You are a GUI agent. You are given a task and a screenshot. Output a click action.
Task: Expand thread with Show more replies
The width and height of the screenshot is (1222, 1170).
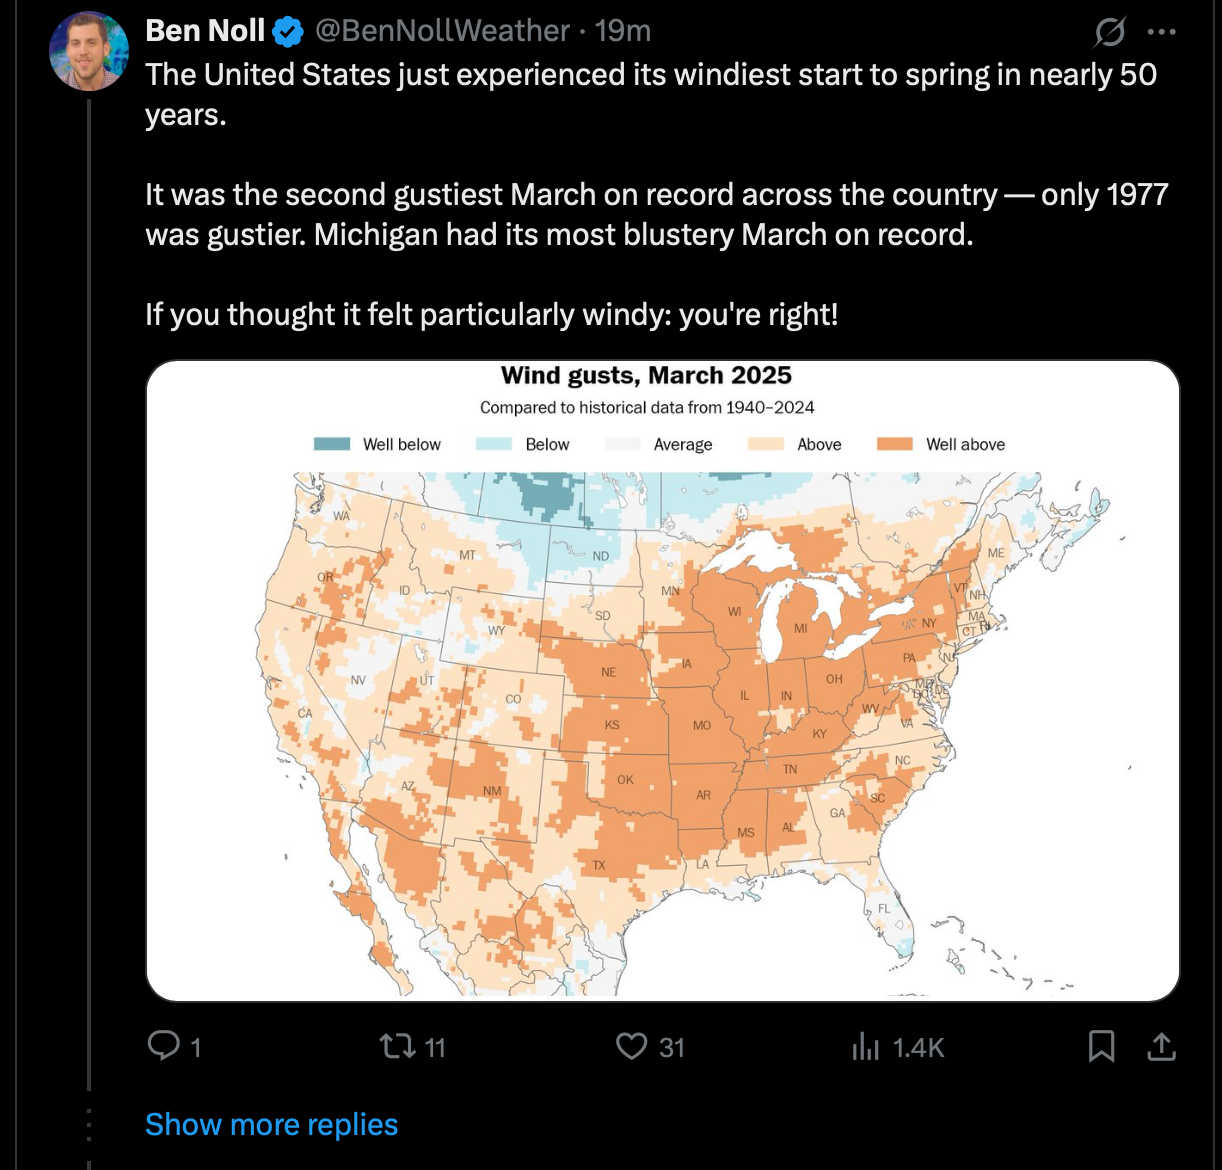tap(271, 1124)
